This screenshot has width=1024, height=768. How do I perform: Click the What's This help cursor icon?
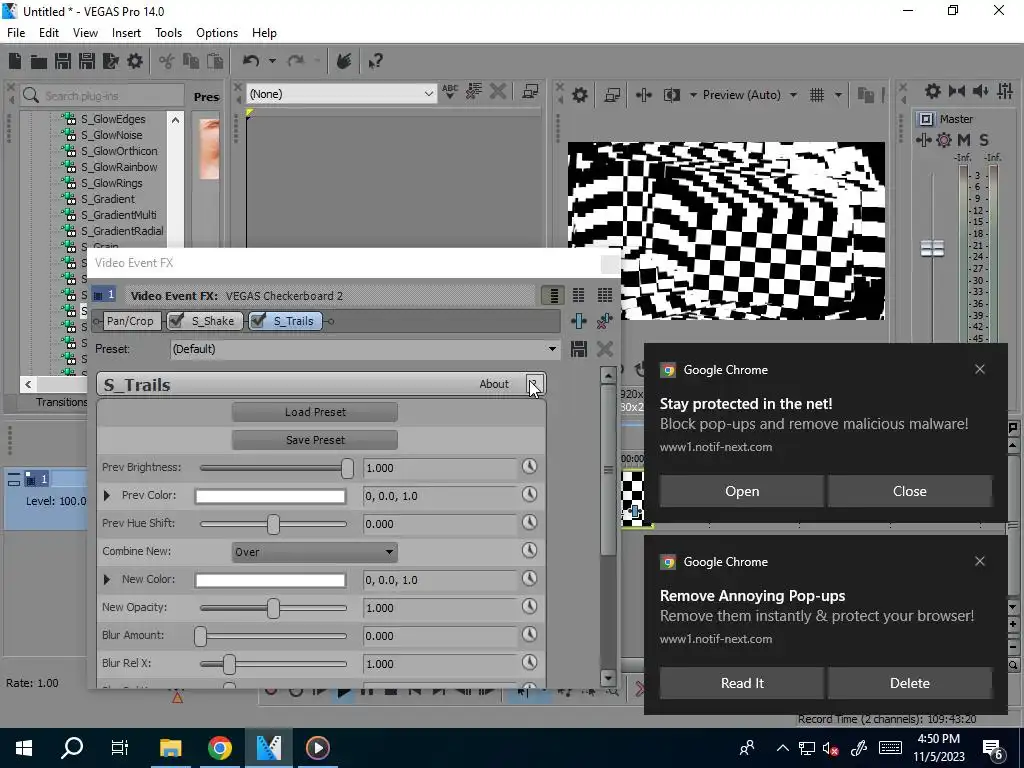pyautogui.click(x=376, y=61)
